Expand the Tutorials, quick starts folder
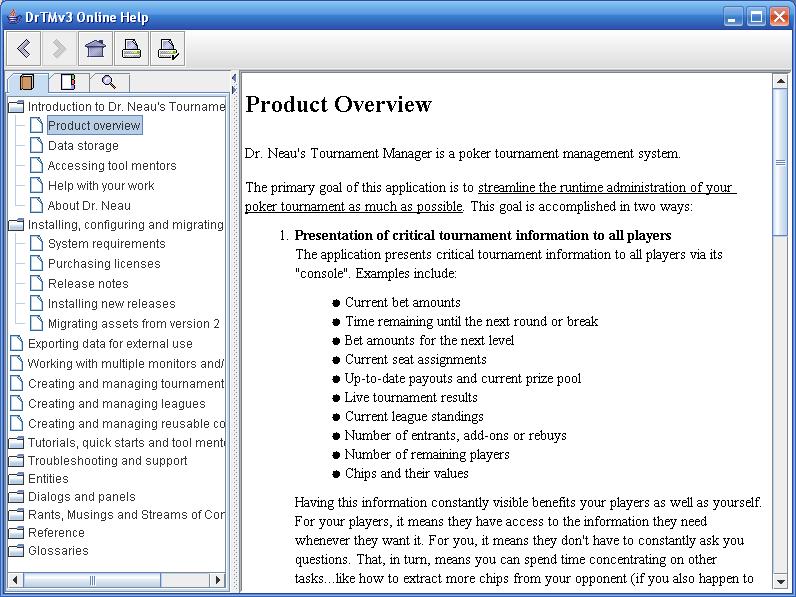Viewport: 796px width, 597px height. pos(16,443)
